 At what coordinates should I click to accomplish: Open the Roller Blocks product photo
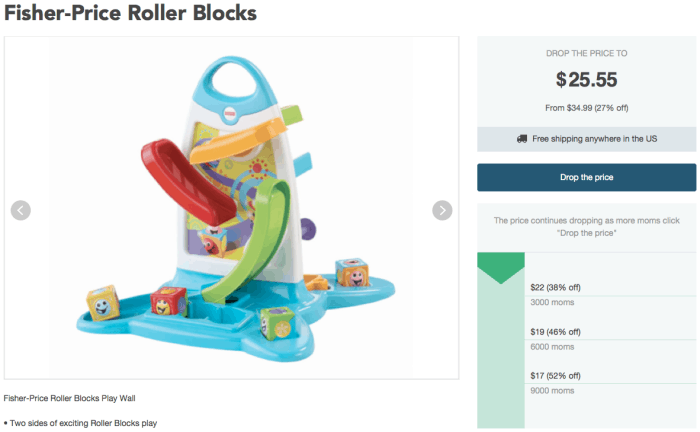[230, 208]
